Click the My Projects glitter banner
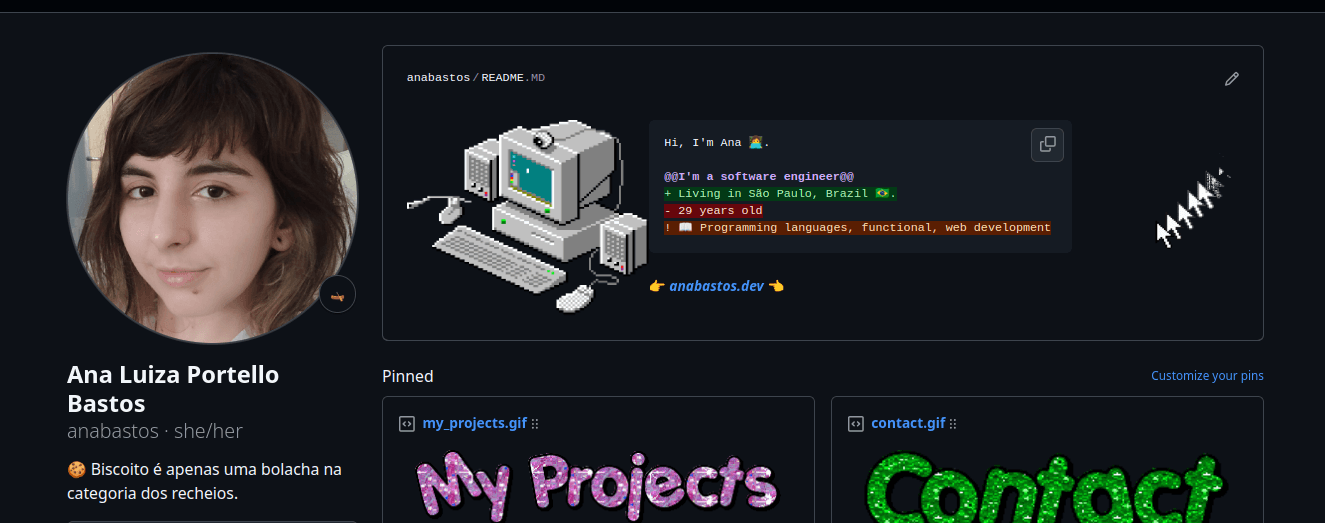 click(x=598, y=485)
